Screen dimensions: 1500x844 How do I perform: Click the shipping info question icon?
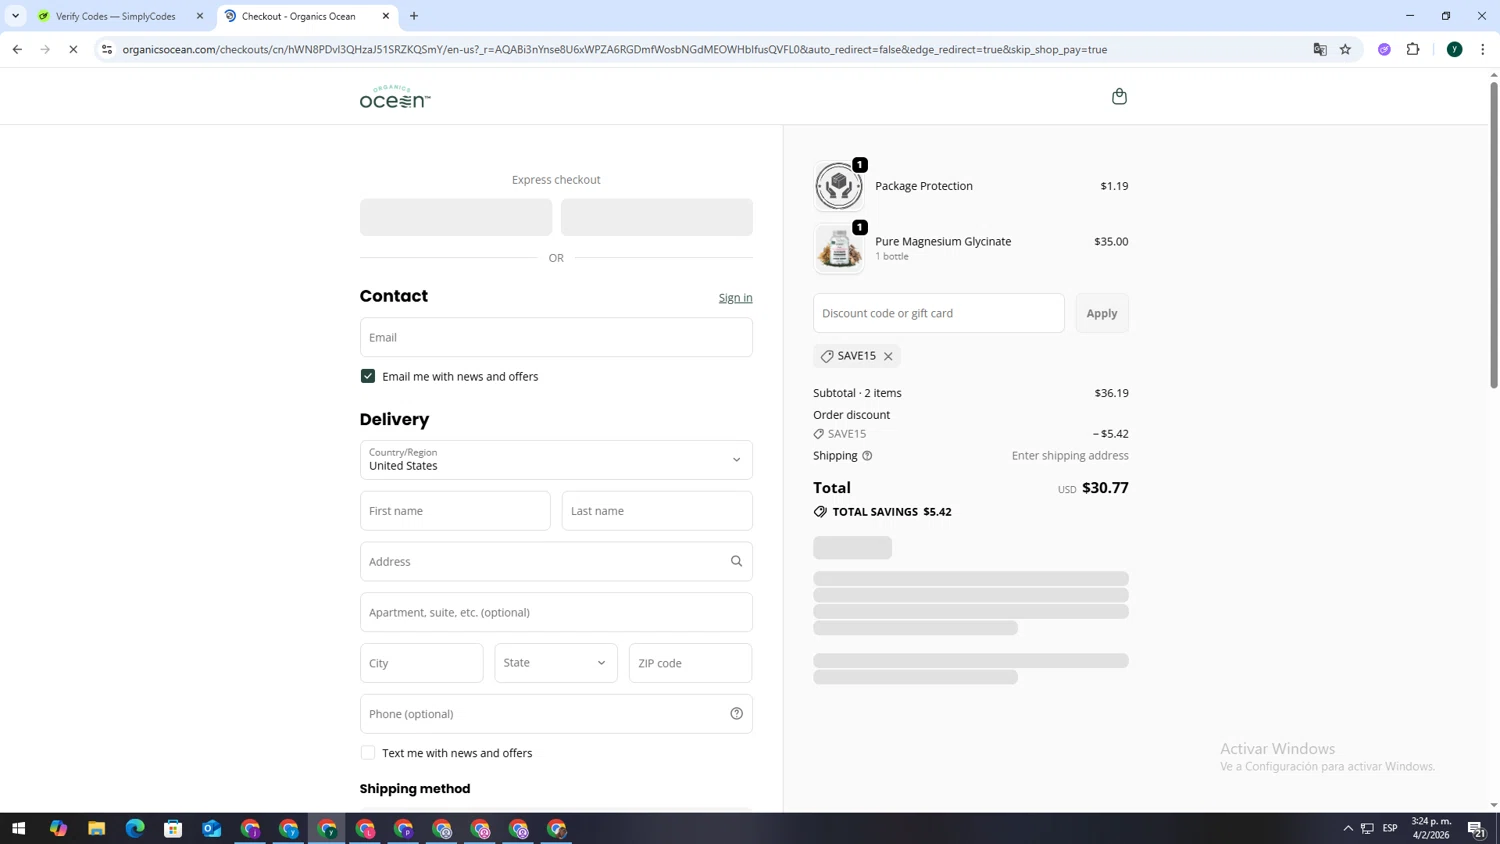[867, 456]
